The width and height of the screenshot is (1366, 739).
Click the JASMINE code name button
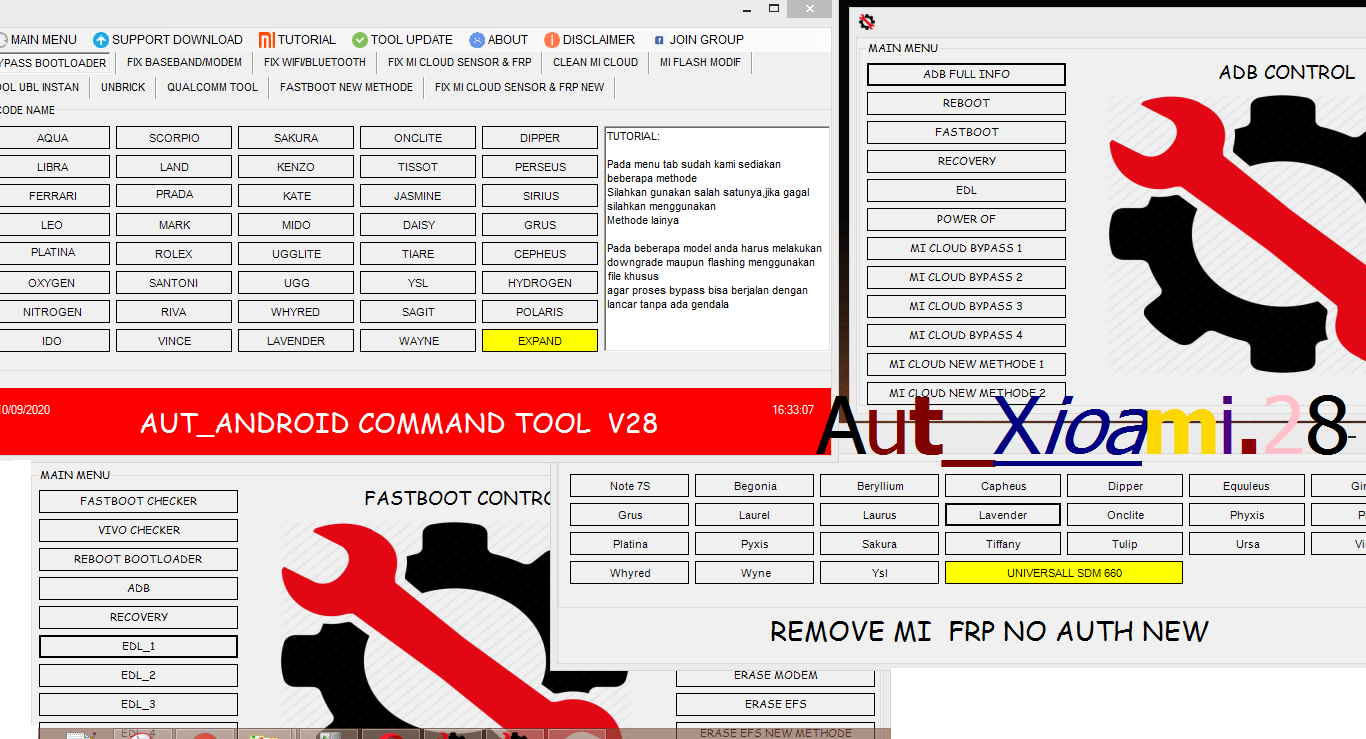point(418,196)
